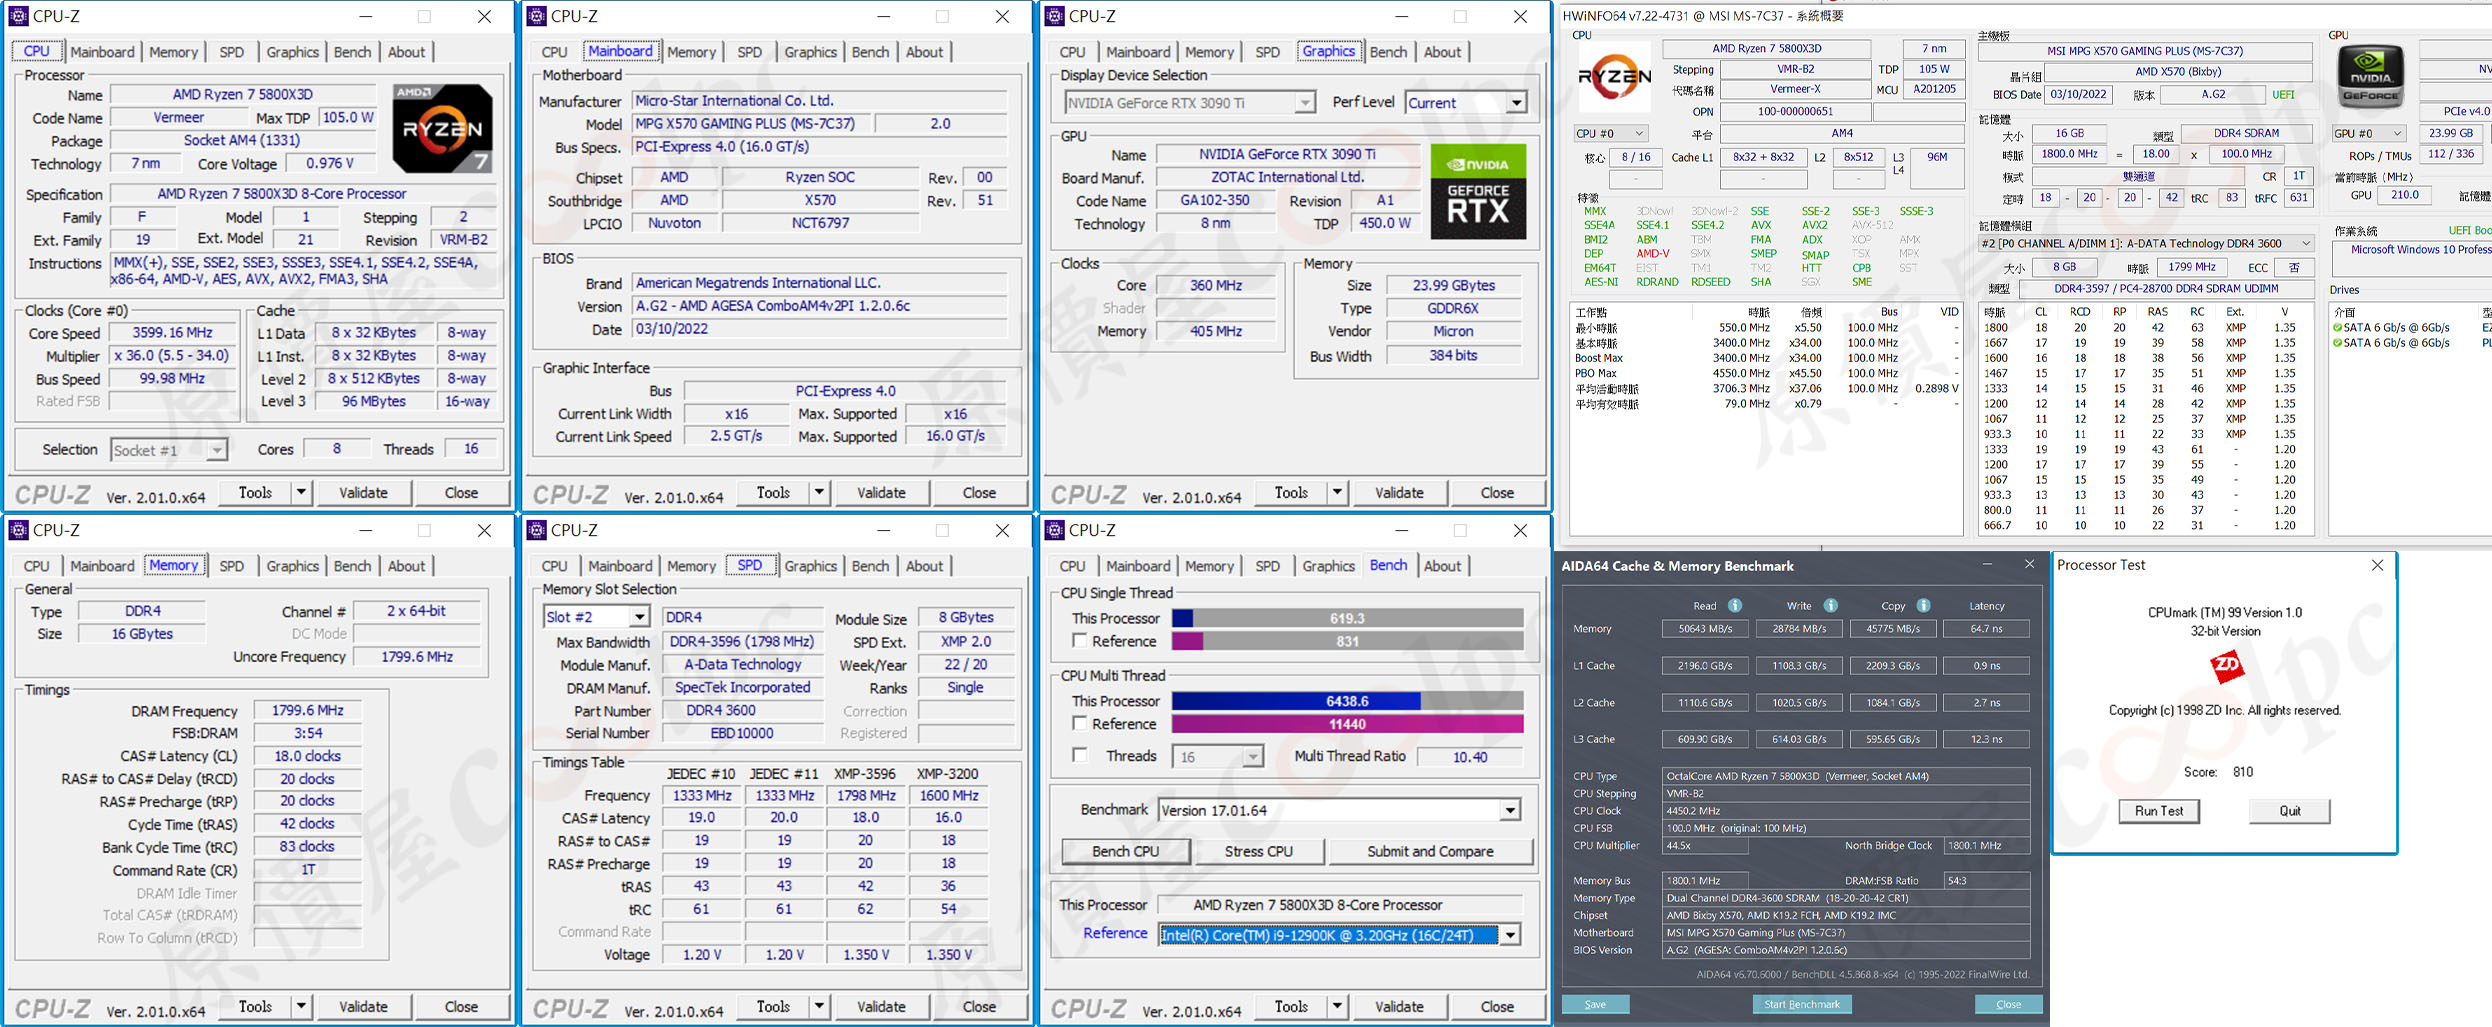The width and height of the screenshot is (2492, 1027).
Task: Click Start Benchmark in AIDA64
Action: click(1801, 1004)
